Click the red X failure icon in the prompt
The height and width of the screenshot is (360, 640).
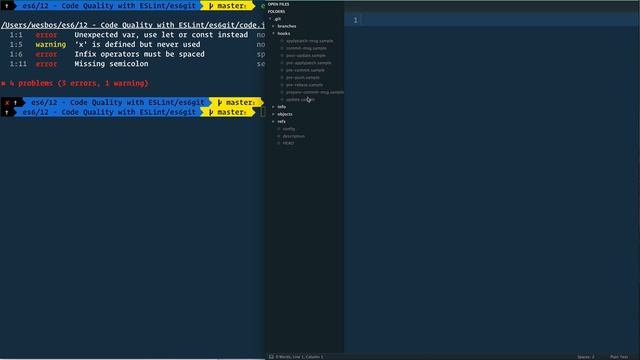[x=7, y=102]
